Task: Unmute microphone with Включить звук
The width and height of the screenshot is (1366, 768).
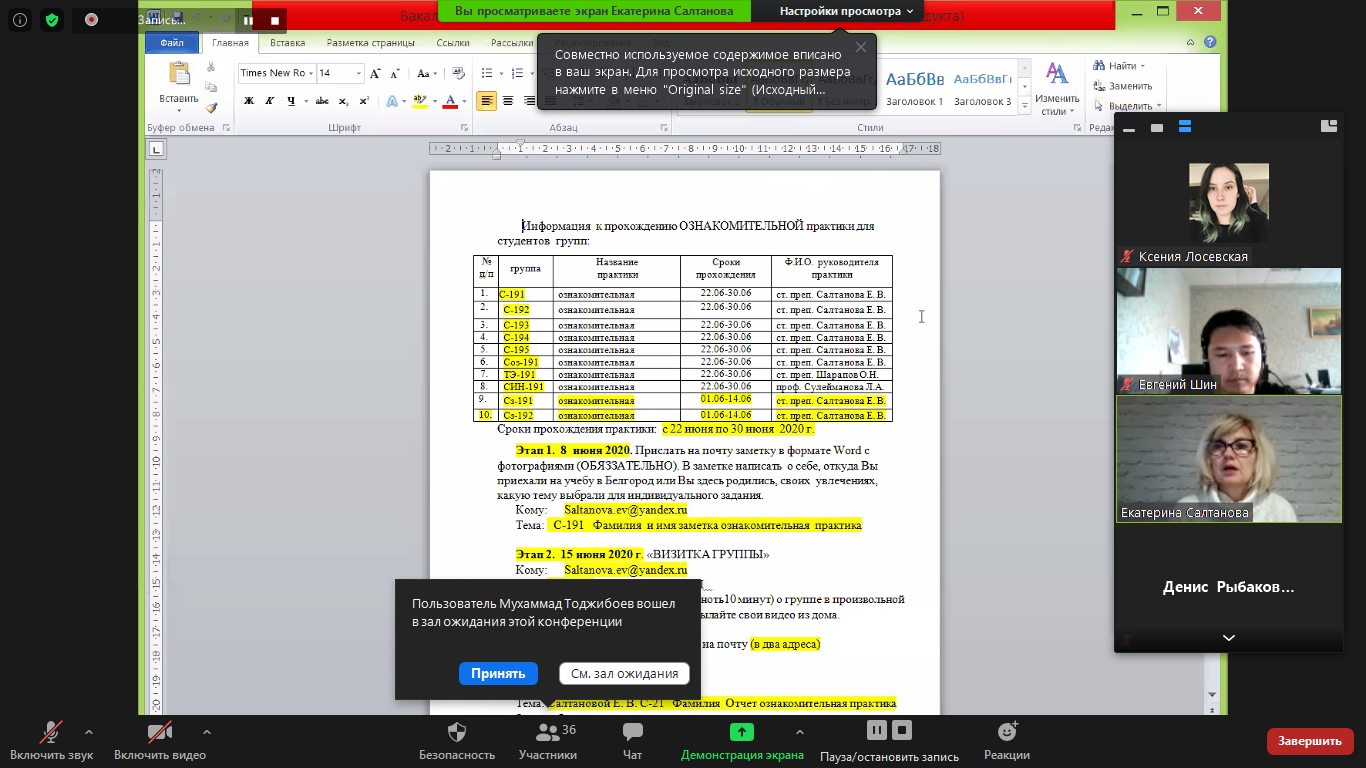Action: click(x=50, y=742)
